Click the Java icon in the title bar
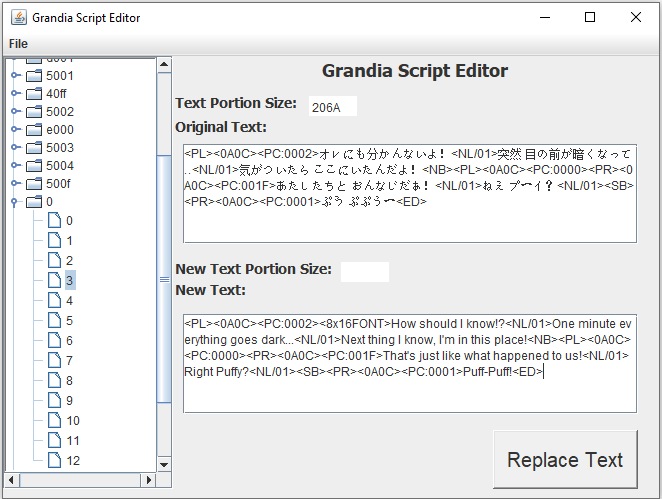The width and height of the screenshot is (662, 499). pyautogui.click(x=19, y=17)
